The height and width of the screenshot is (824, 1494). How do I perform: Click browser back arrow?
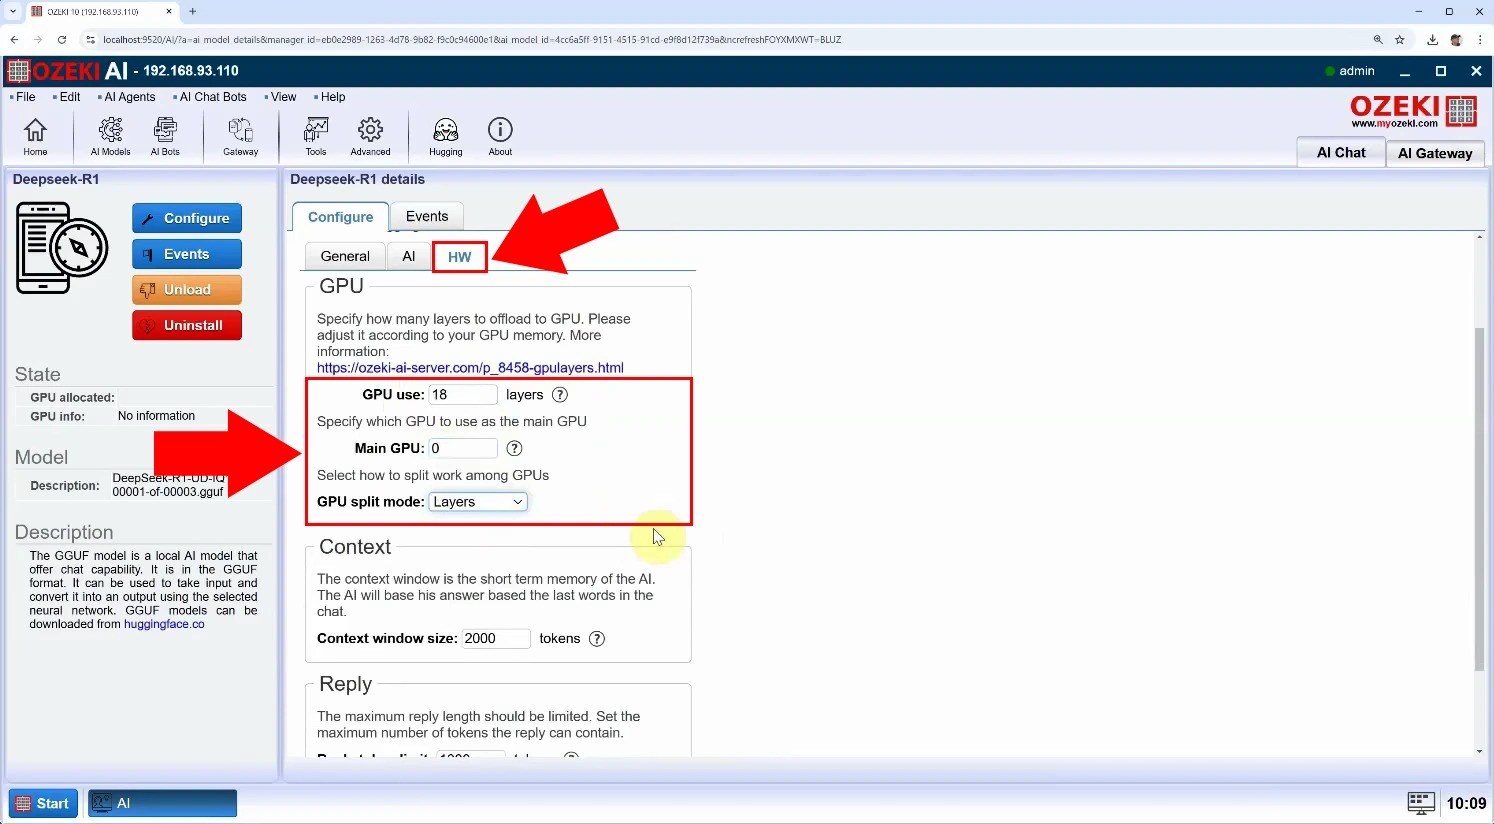tap(14, 40)
